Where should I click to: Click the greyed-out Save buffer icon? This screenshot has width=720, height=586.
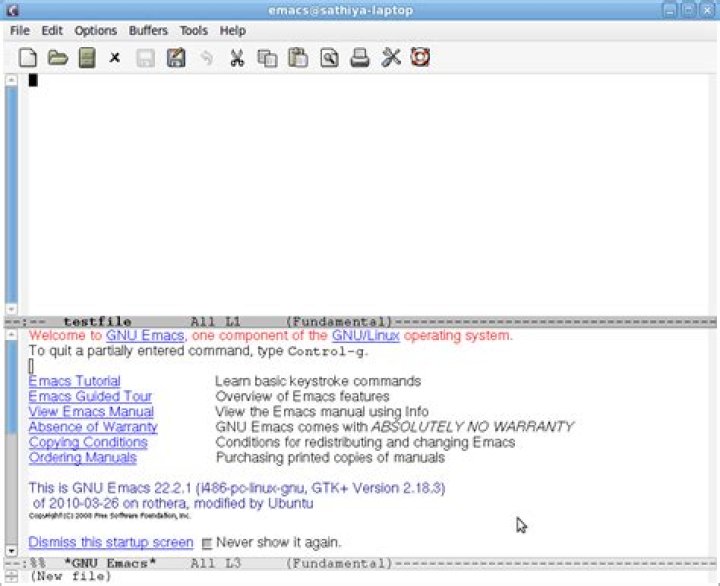click(146, 59)
